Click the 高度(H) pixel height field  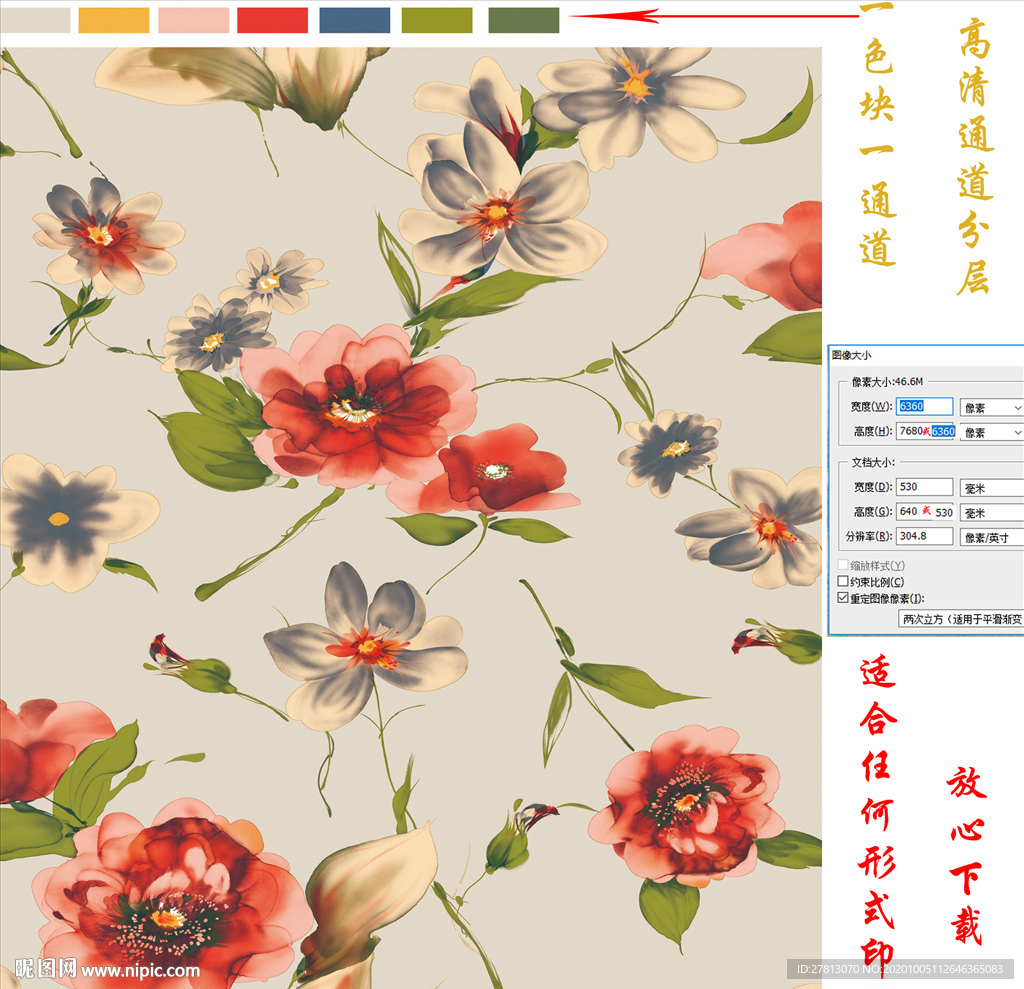point(926,431)
